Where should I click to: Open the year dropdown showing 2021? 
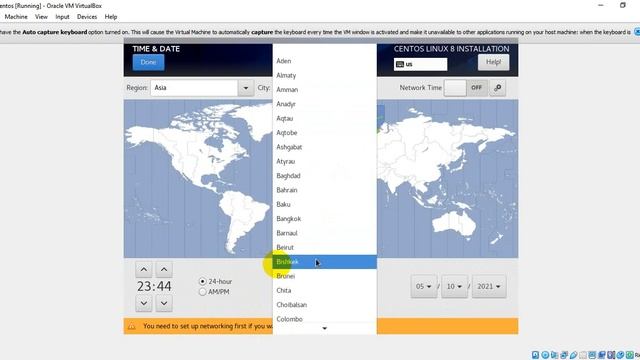point(489,287)
